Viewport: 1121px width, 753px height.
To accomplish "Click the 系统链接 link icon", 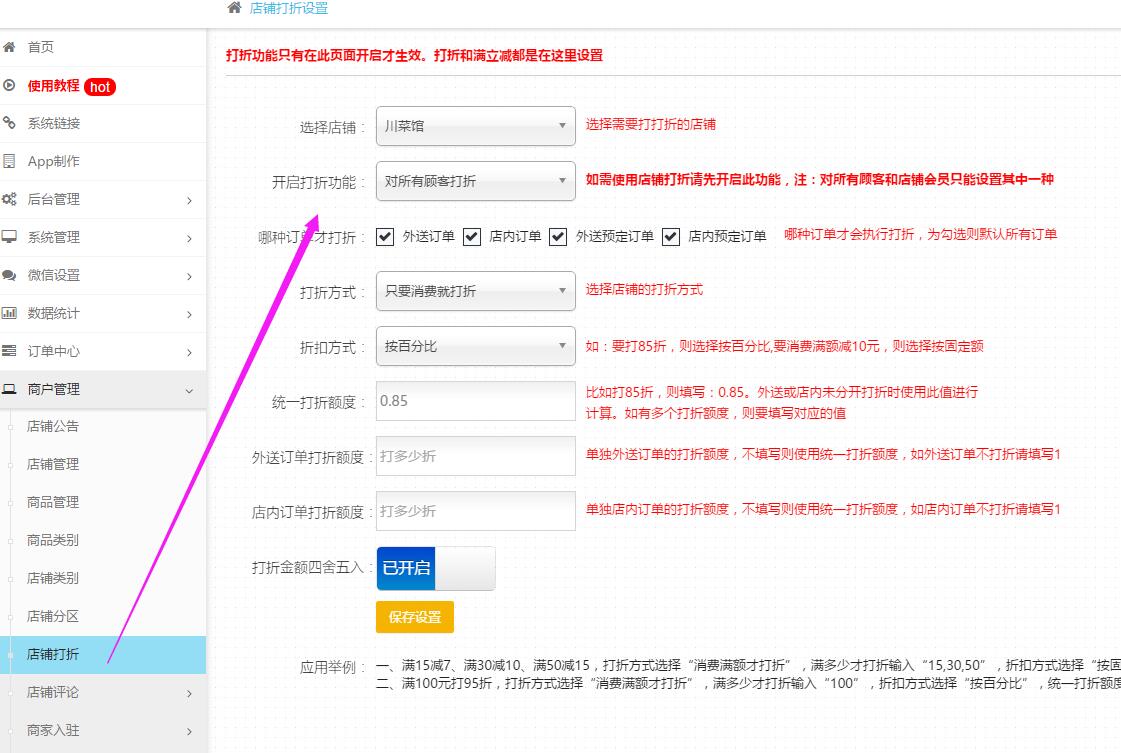I will tap(9, 123).
